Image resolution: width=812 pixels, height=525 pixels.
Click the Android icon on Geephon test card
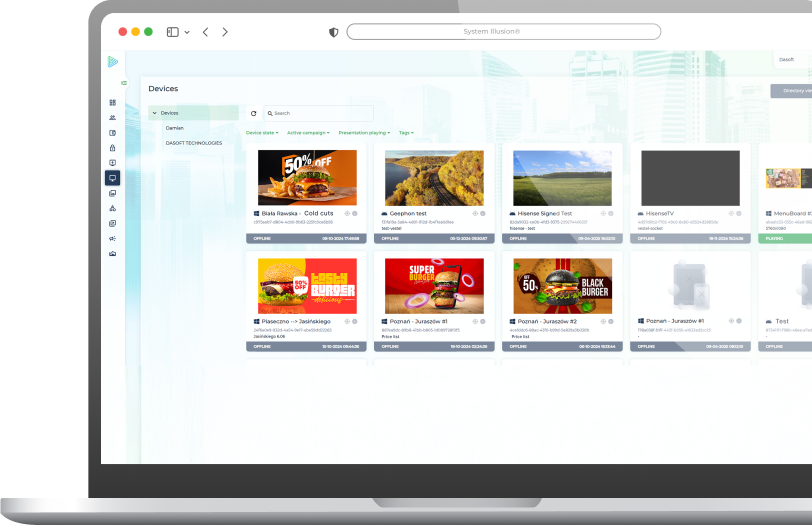pos(384,213)
